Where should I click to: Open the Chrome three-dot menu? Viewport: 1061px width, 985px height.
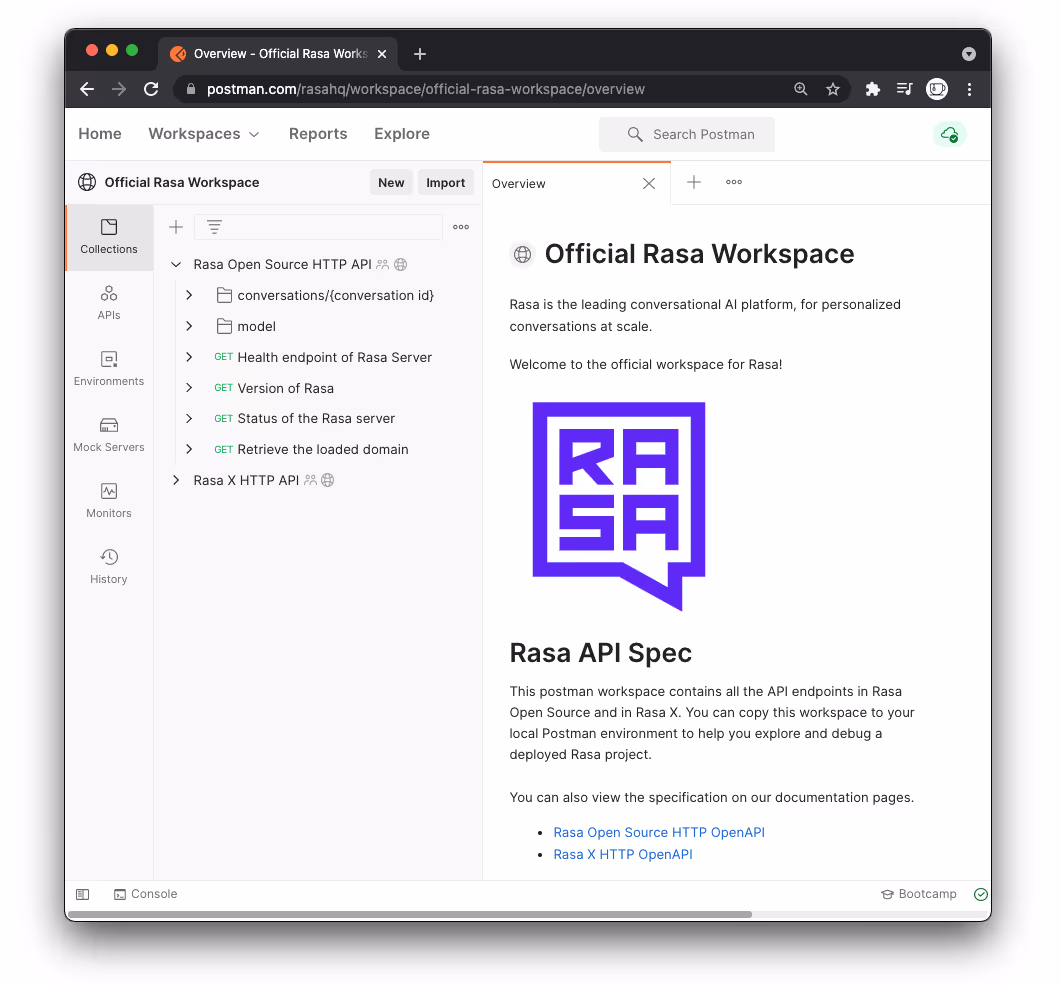click(x=970, y=89)
